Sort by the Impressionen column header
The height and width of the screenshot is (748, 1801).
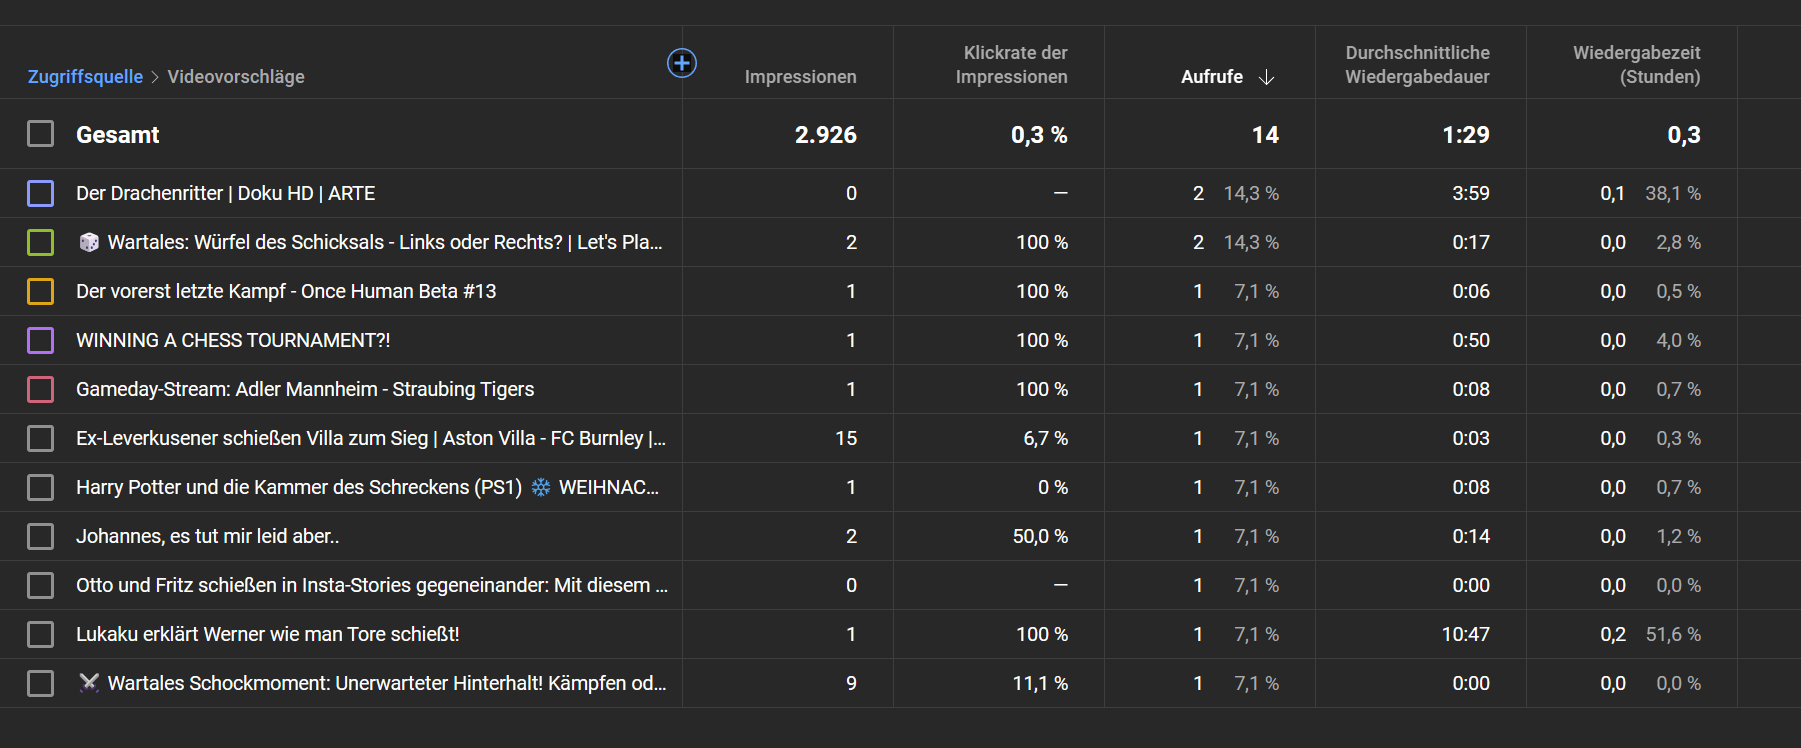(x=800, y=77)
